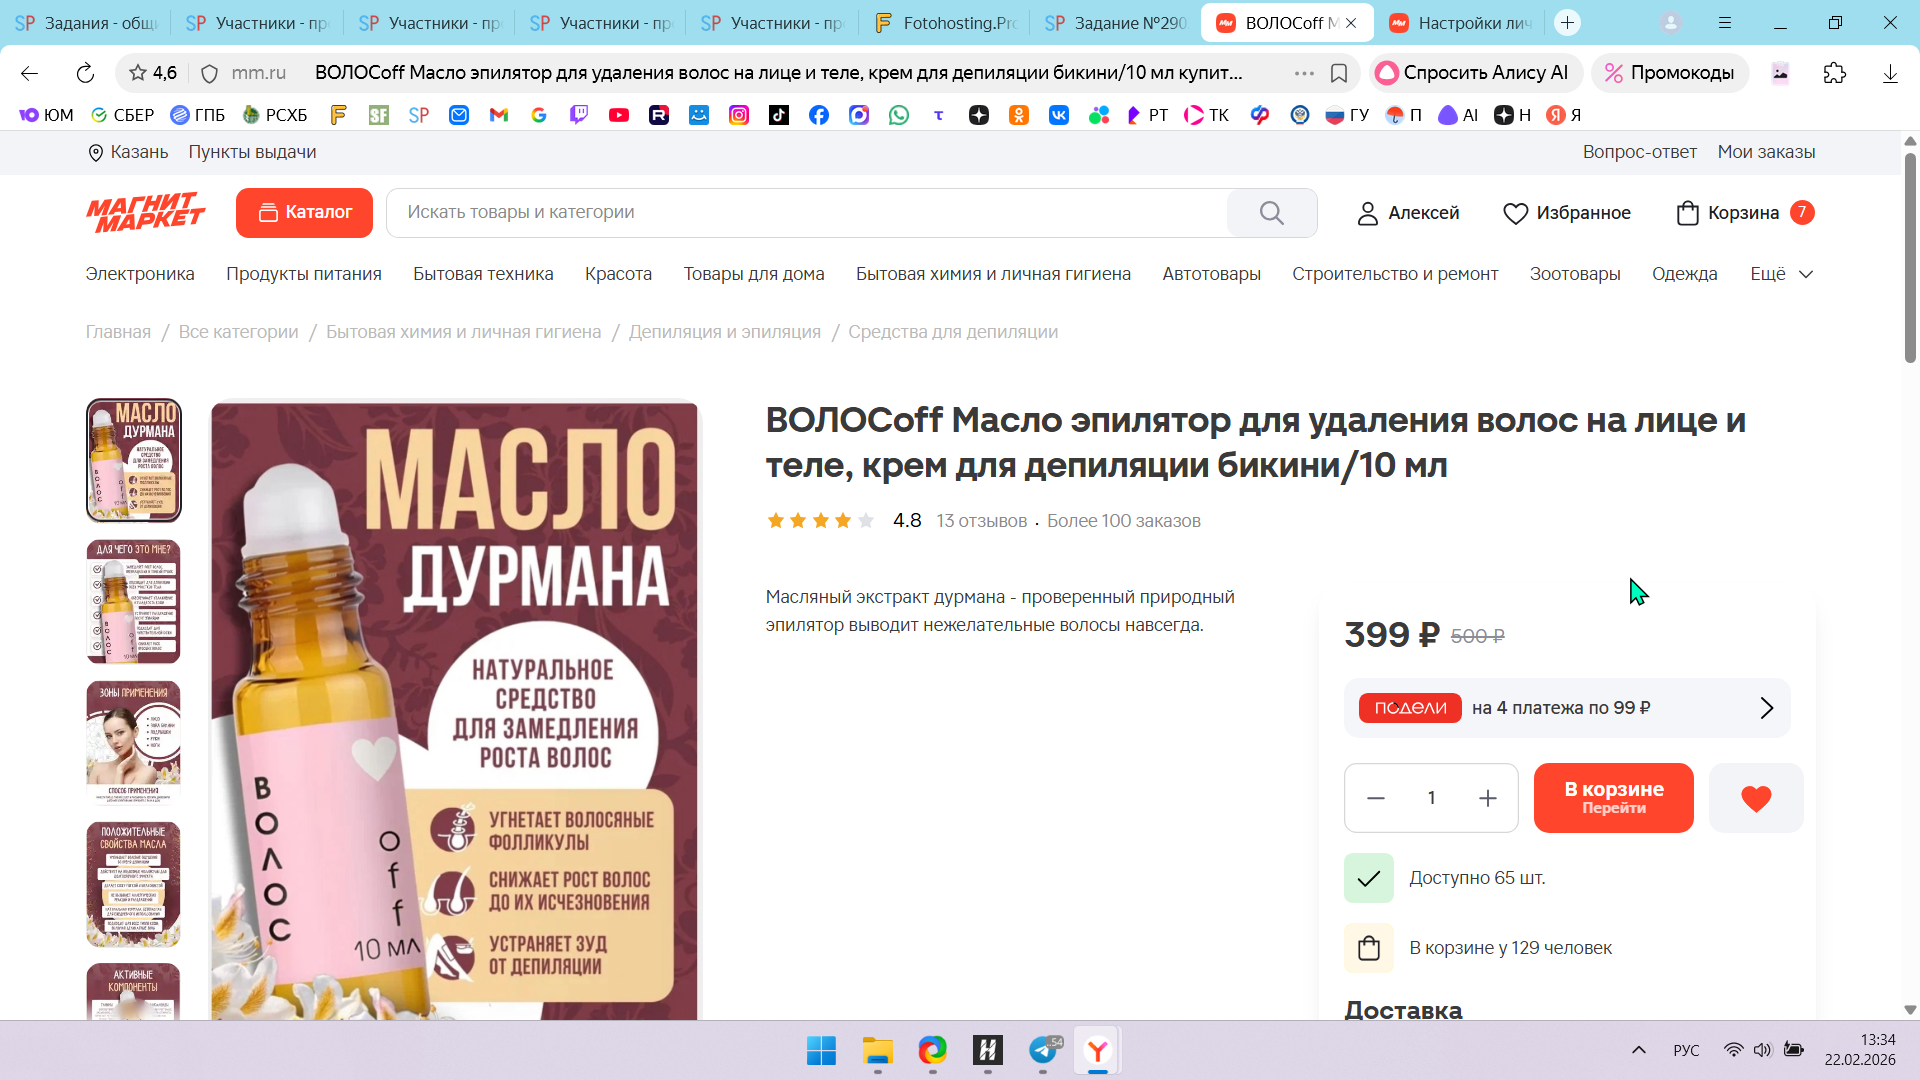Click the browser bookmark icon in address bar
This screenshot has width=1920, height=1080.
1339,73
